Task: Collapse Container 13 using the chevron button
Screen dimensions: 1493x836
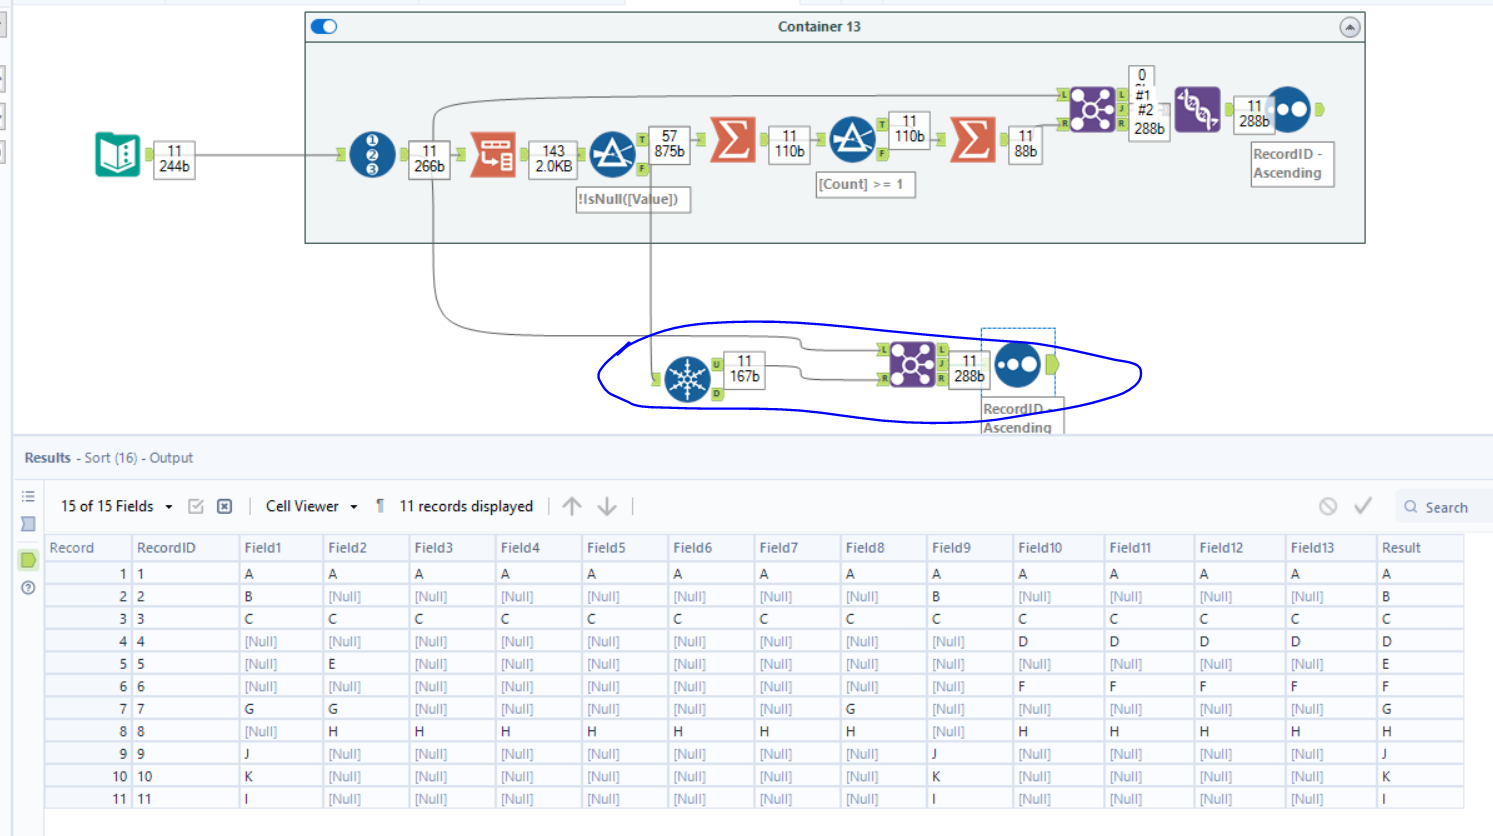Action: (x=1352, y=27)
